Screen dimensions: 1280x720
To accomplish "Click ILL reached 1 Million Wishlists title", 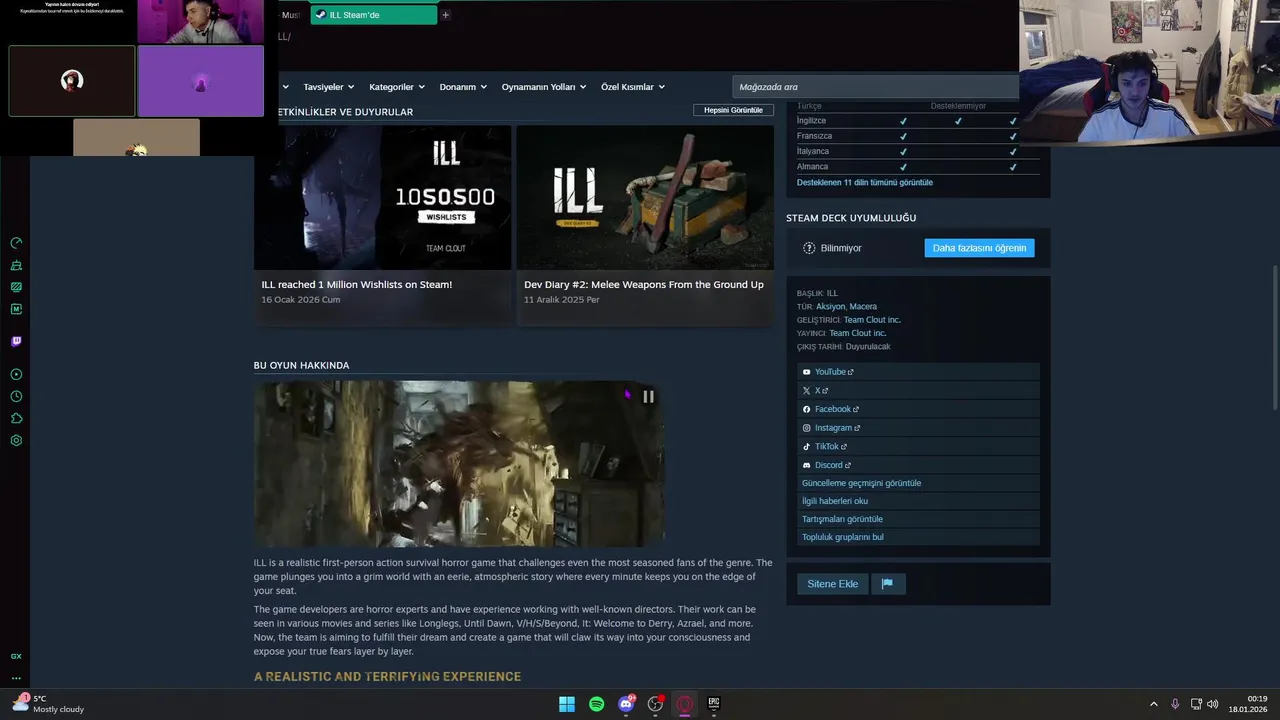I will [x=357, y=285].
